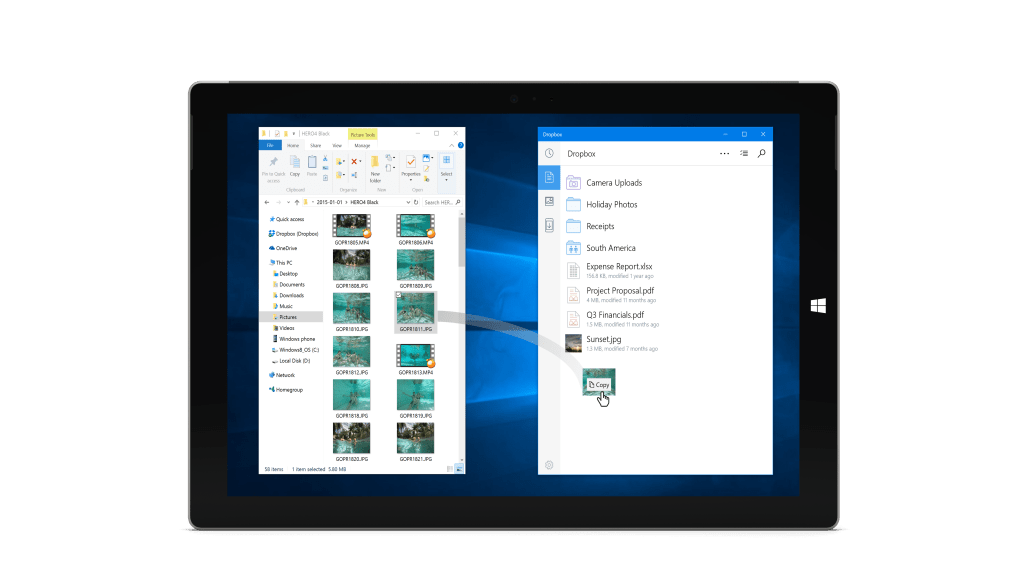Click the Dropbox search magnifier icon
The width and height of the screenshot is (1024, 576).
click(761, 153)
